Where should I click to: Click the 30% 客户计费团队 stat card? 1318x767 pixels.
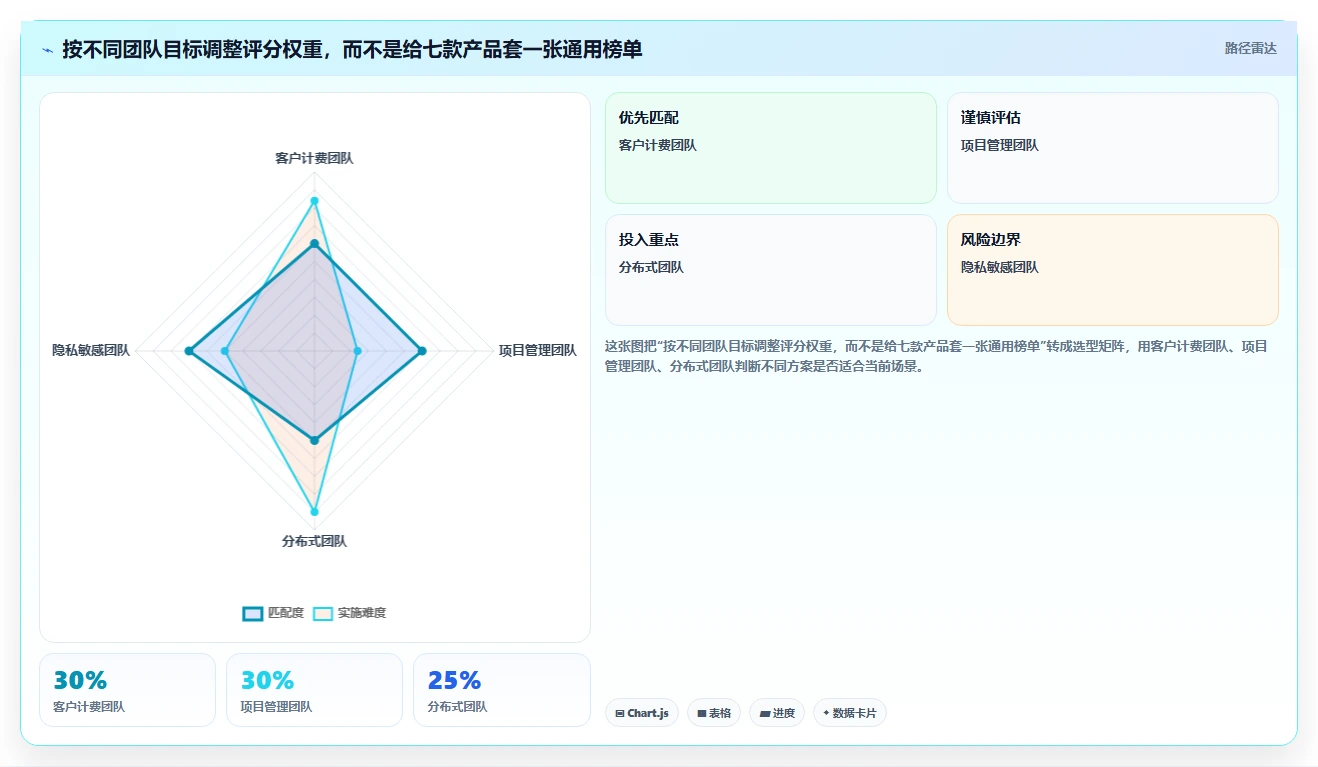[x=127, y=690]
